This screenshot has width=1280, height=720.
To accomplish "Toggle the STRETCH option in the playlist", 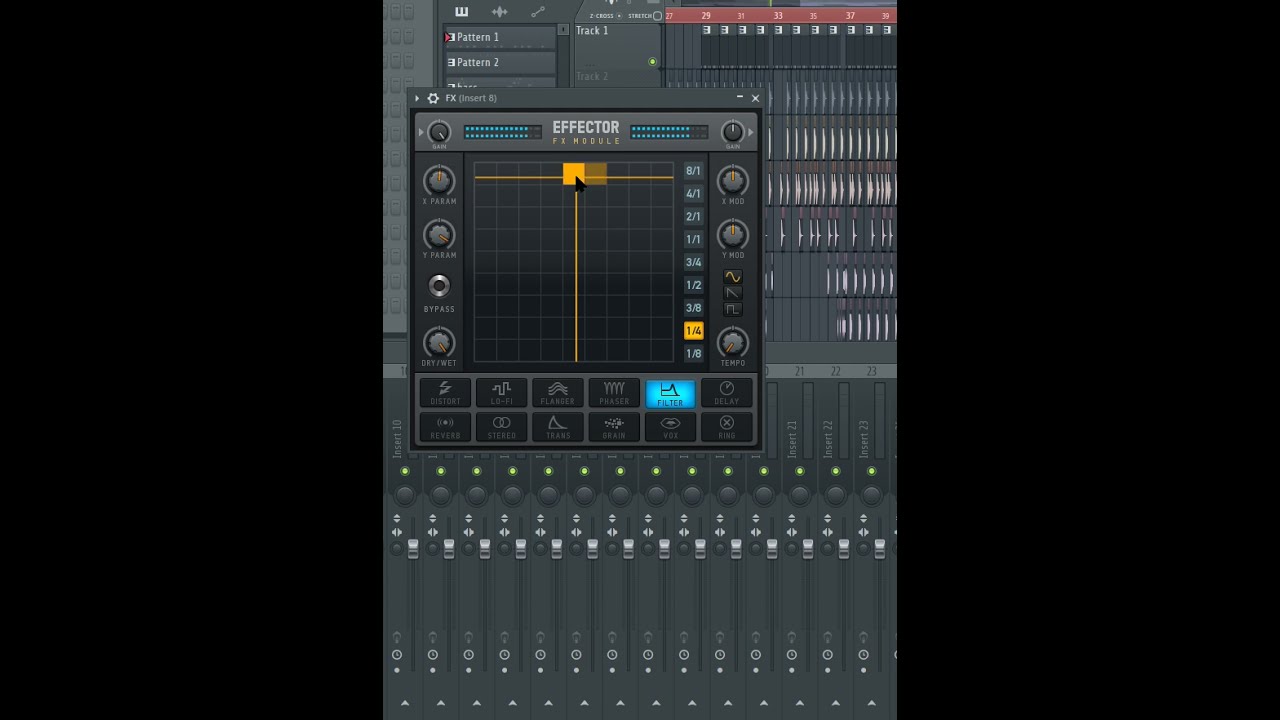I will click(x=657, y=16).
